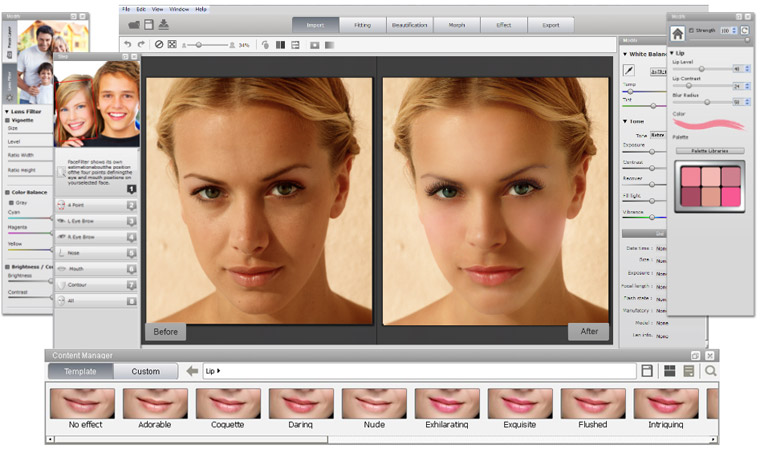This screenshot has height=449, width=760.
Task: Click the open folder icon
Action: tap(133, 23)
